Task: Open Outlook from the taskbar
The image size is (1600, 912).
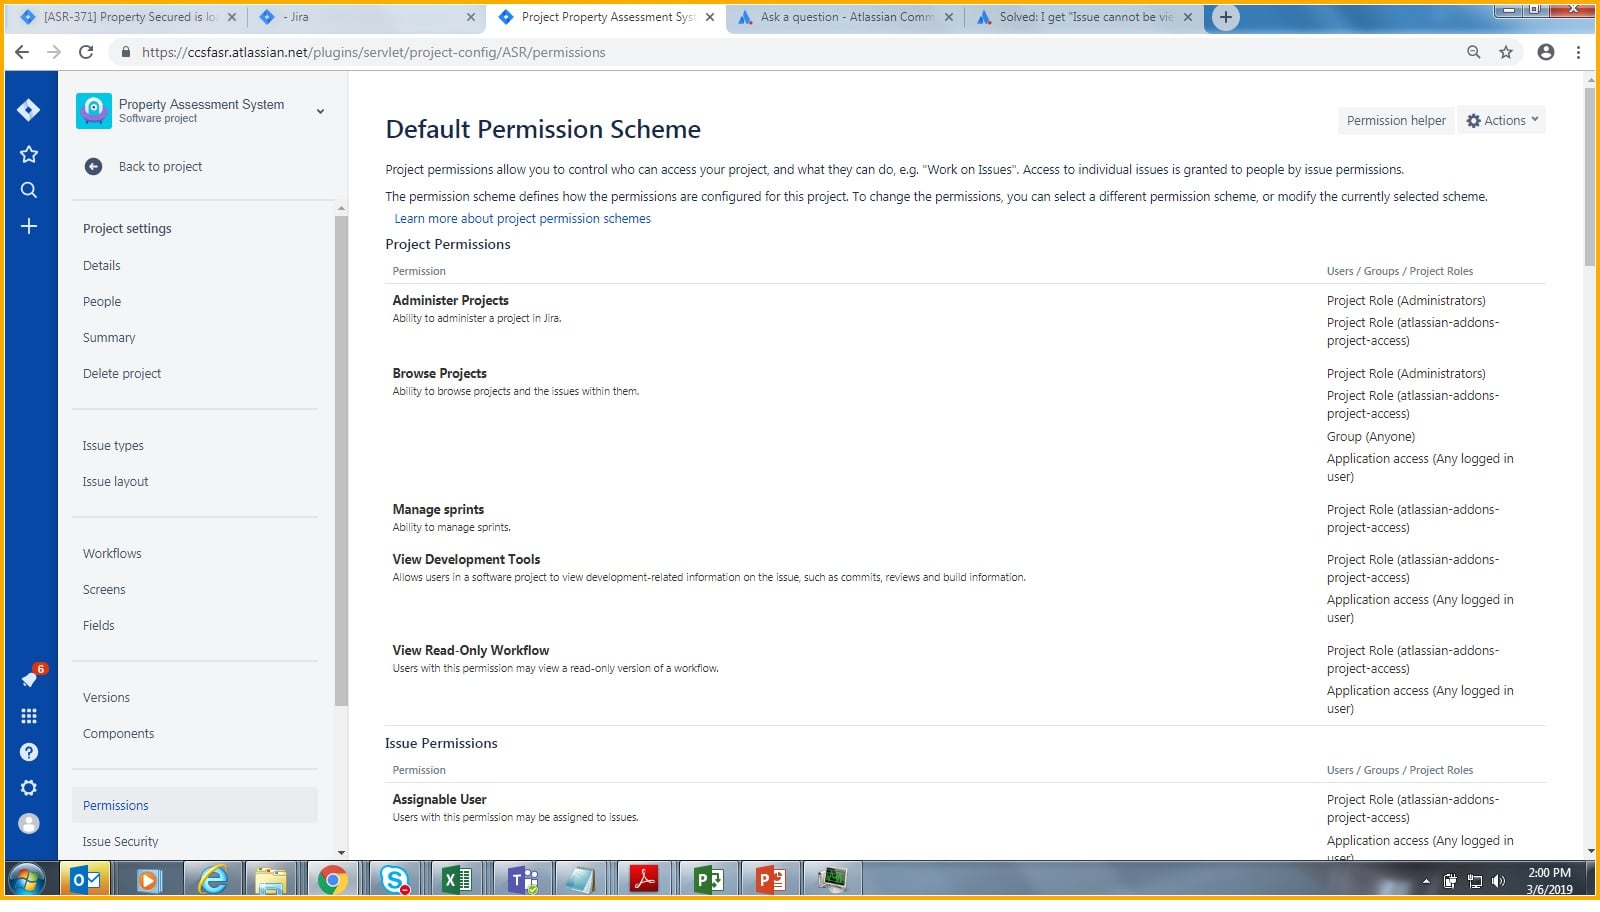Action: [86, 880]
